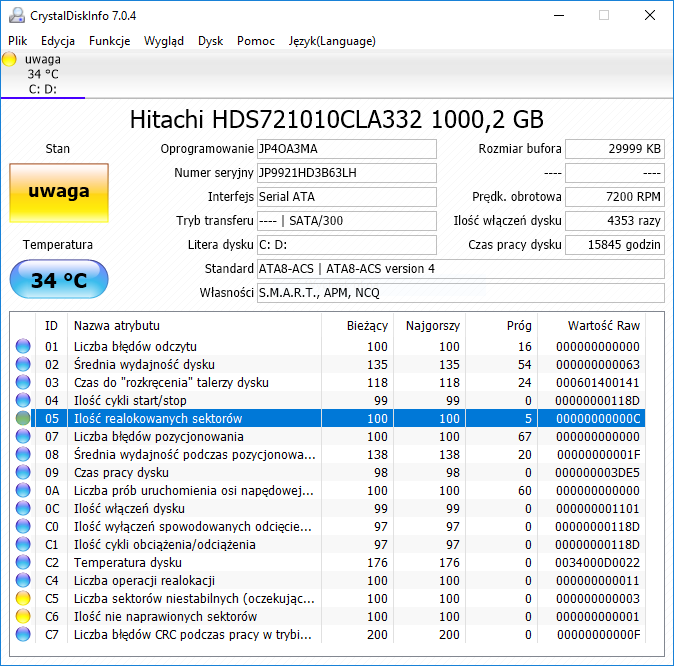Click the Próg column header

point(501,326)
